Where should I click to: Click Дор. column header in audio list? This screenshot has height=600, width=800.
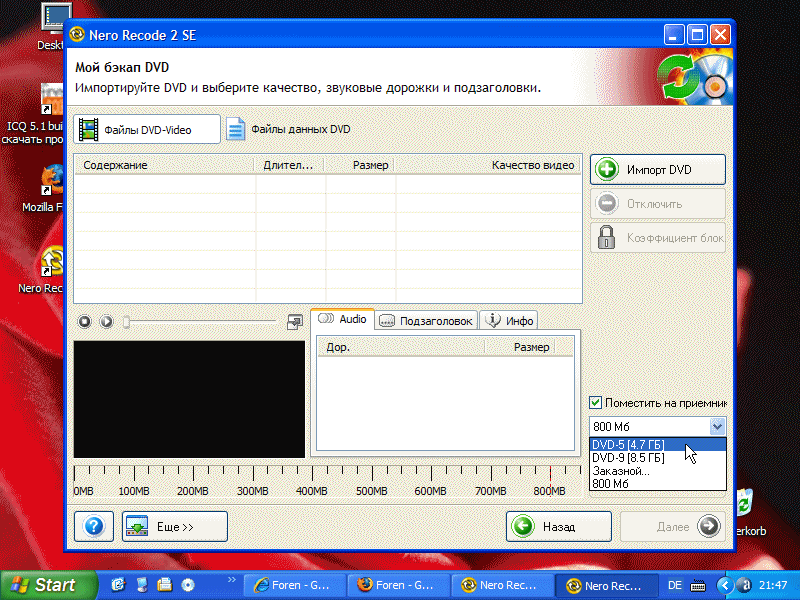(401, 347)
